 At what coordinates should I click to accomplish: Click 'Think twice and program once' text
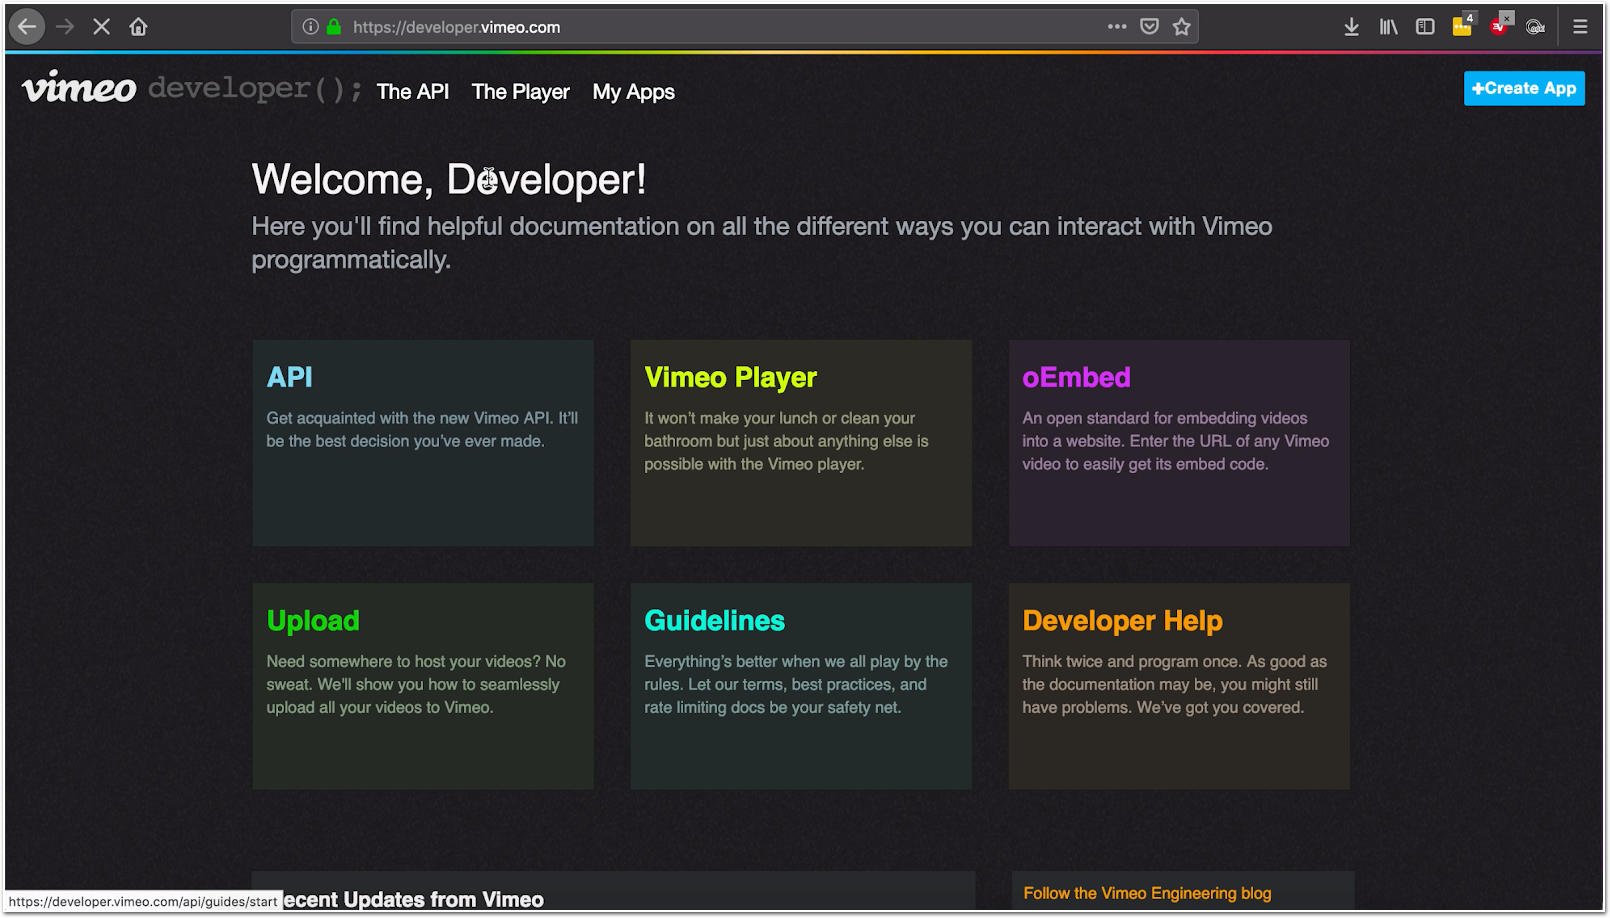coord(1174,684)
